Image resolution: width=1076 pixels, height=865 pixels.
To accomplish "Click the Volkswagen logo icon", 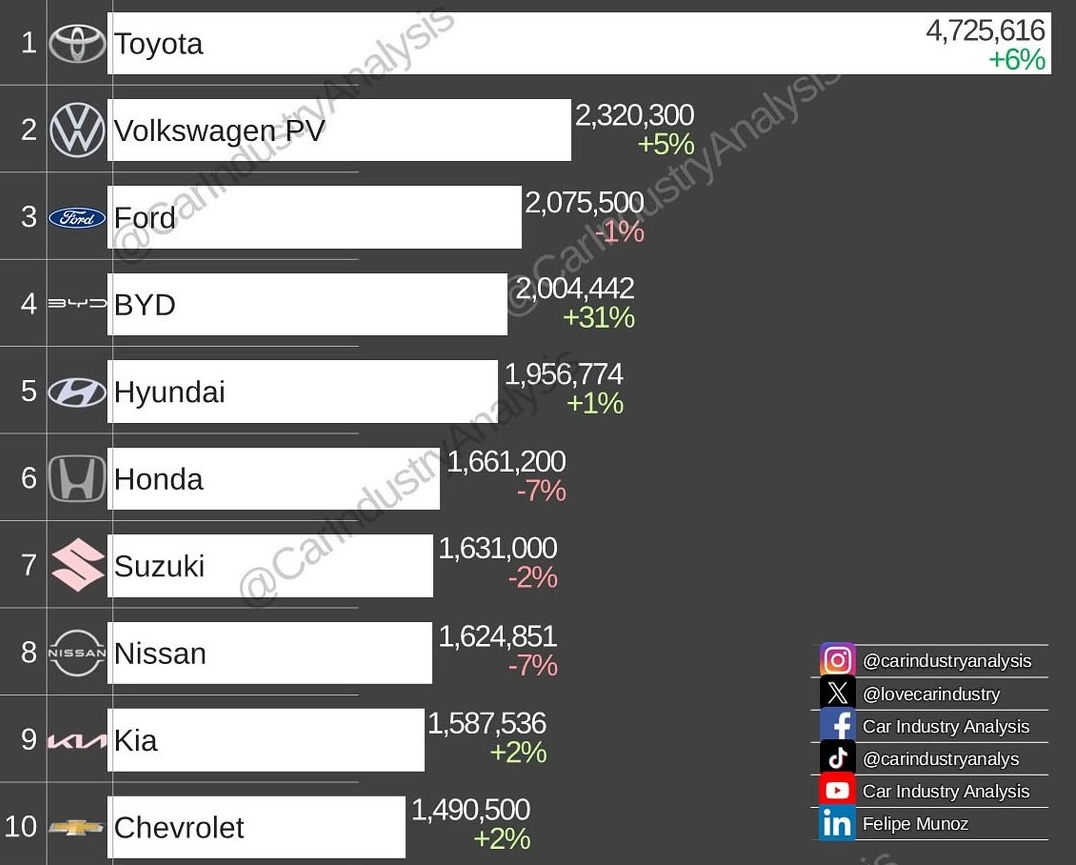I will point(77,130).
